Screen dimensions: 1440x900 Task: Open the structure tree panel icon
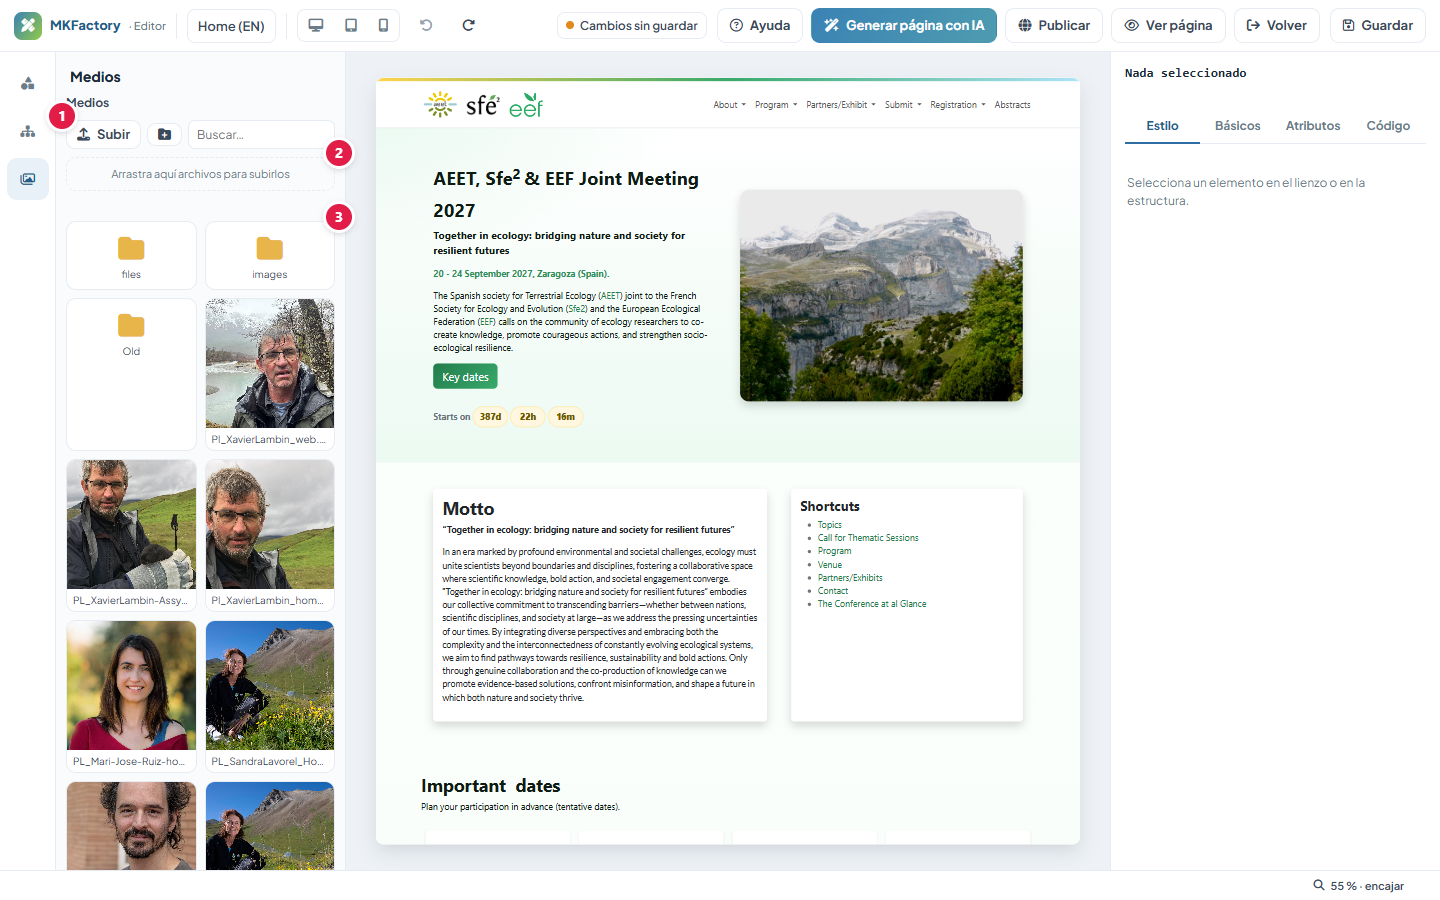(x=28, y=131)
